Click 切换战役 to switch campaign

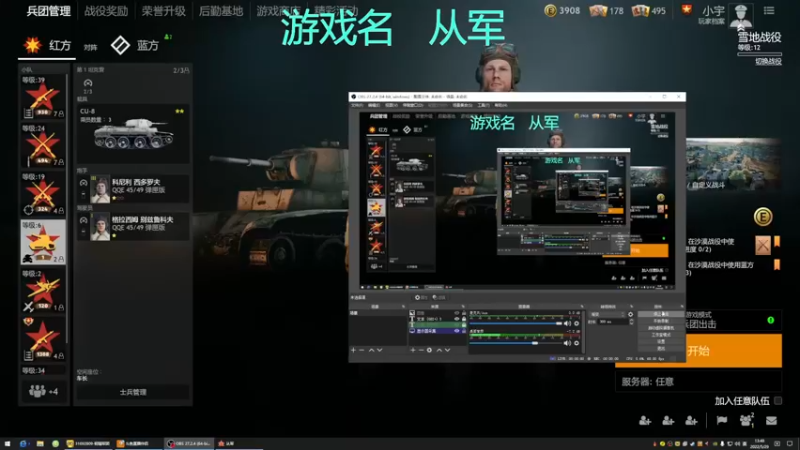coord(768,61)
